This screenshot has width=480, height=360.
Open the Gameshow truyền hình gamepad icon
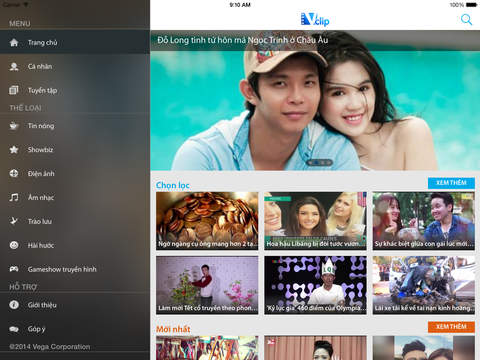(x=14, y=269)
